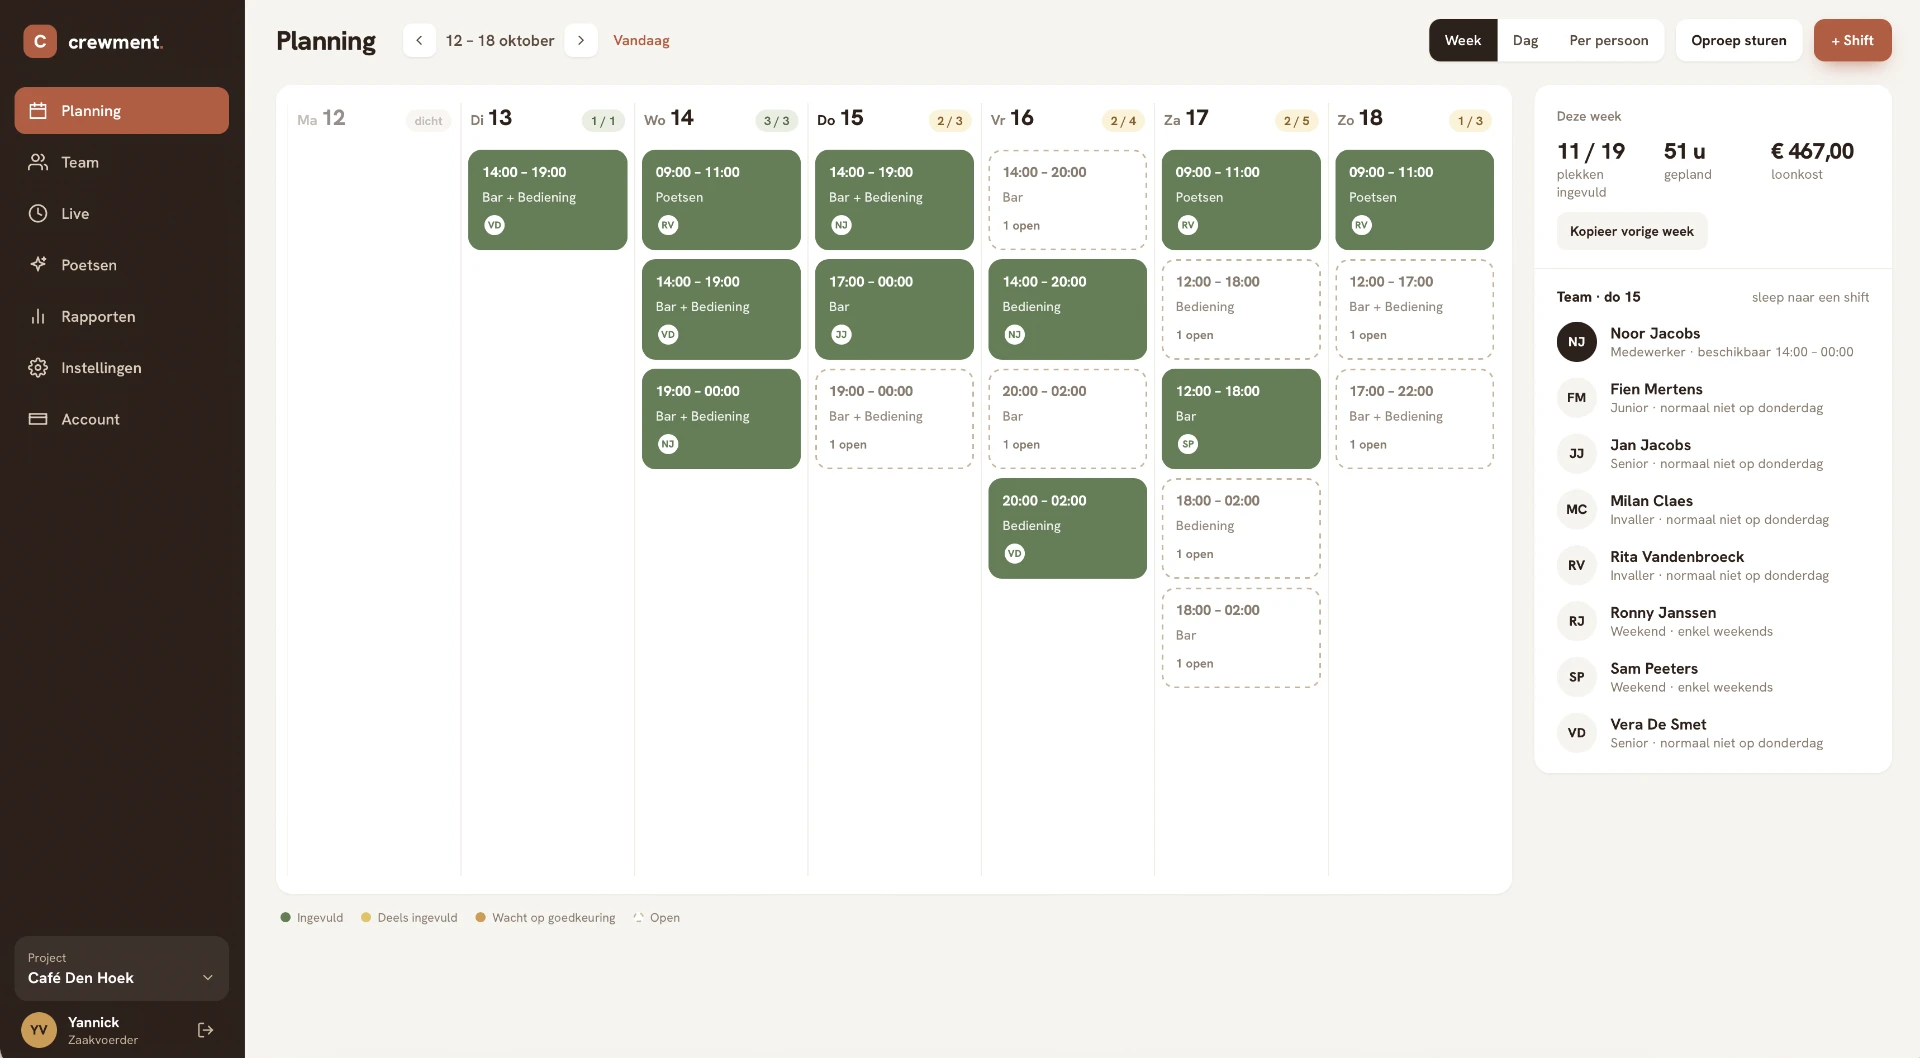Click Milan Claes MC avatar
Image resolution: width=1920 pixels, height=1058 pixels.
pyautogui.click(x=1576, y=509)
